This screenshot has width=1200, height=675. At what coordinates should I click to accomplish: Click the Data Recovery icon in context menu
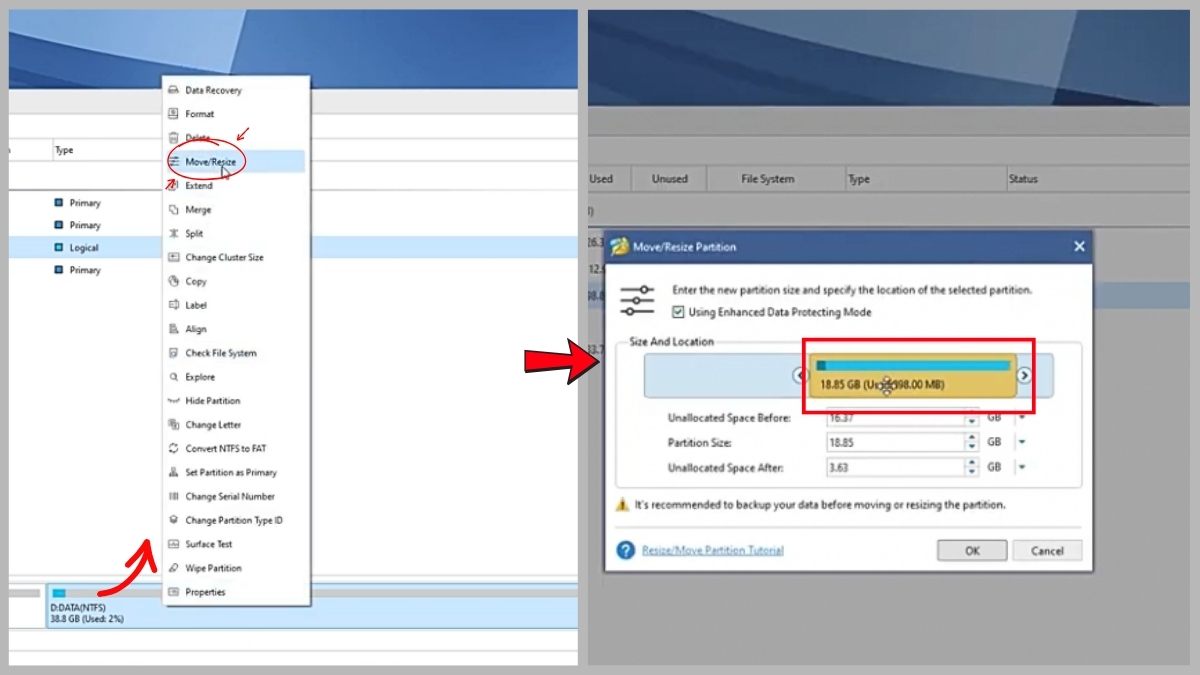coord(174,90)
